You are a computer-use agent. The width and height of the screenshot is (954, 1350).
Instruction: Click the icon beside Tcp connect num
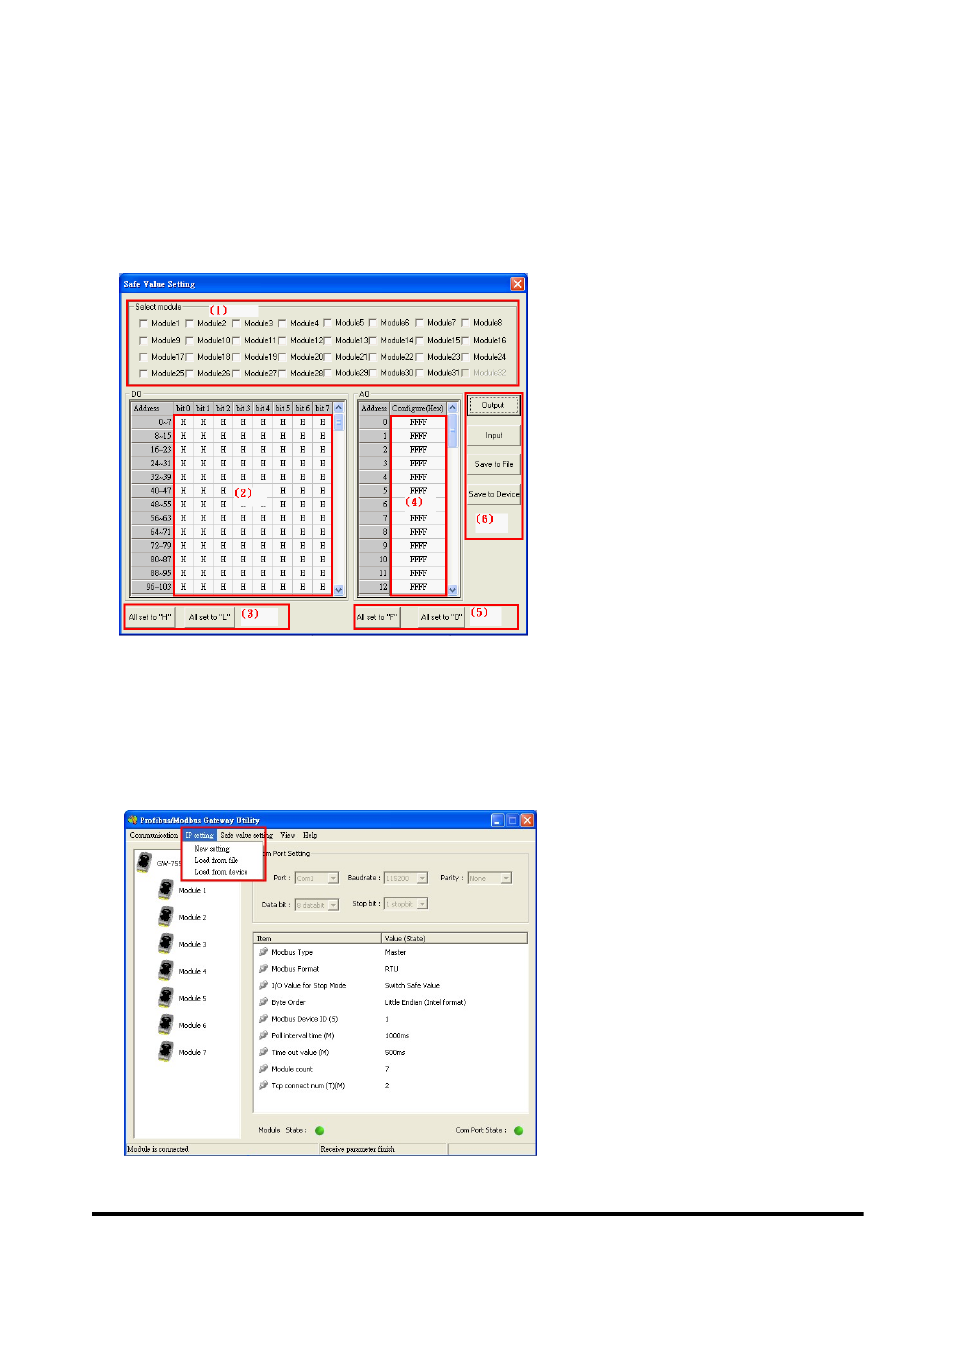click(x=263, y=1085)
